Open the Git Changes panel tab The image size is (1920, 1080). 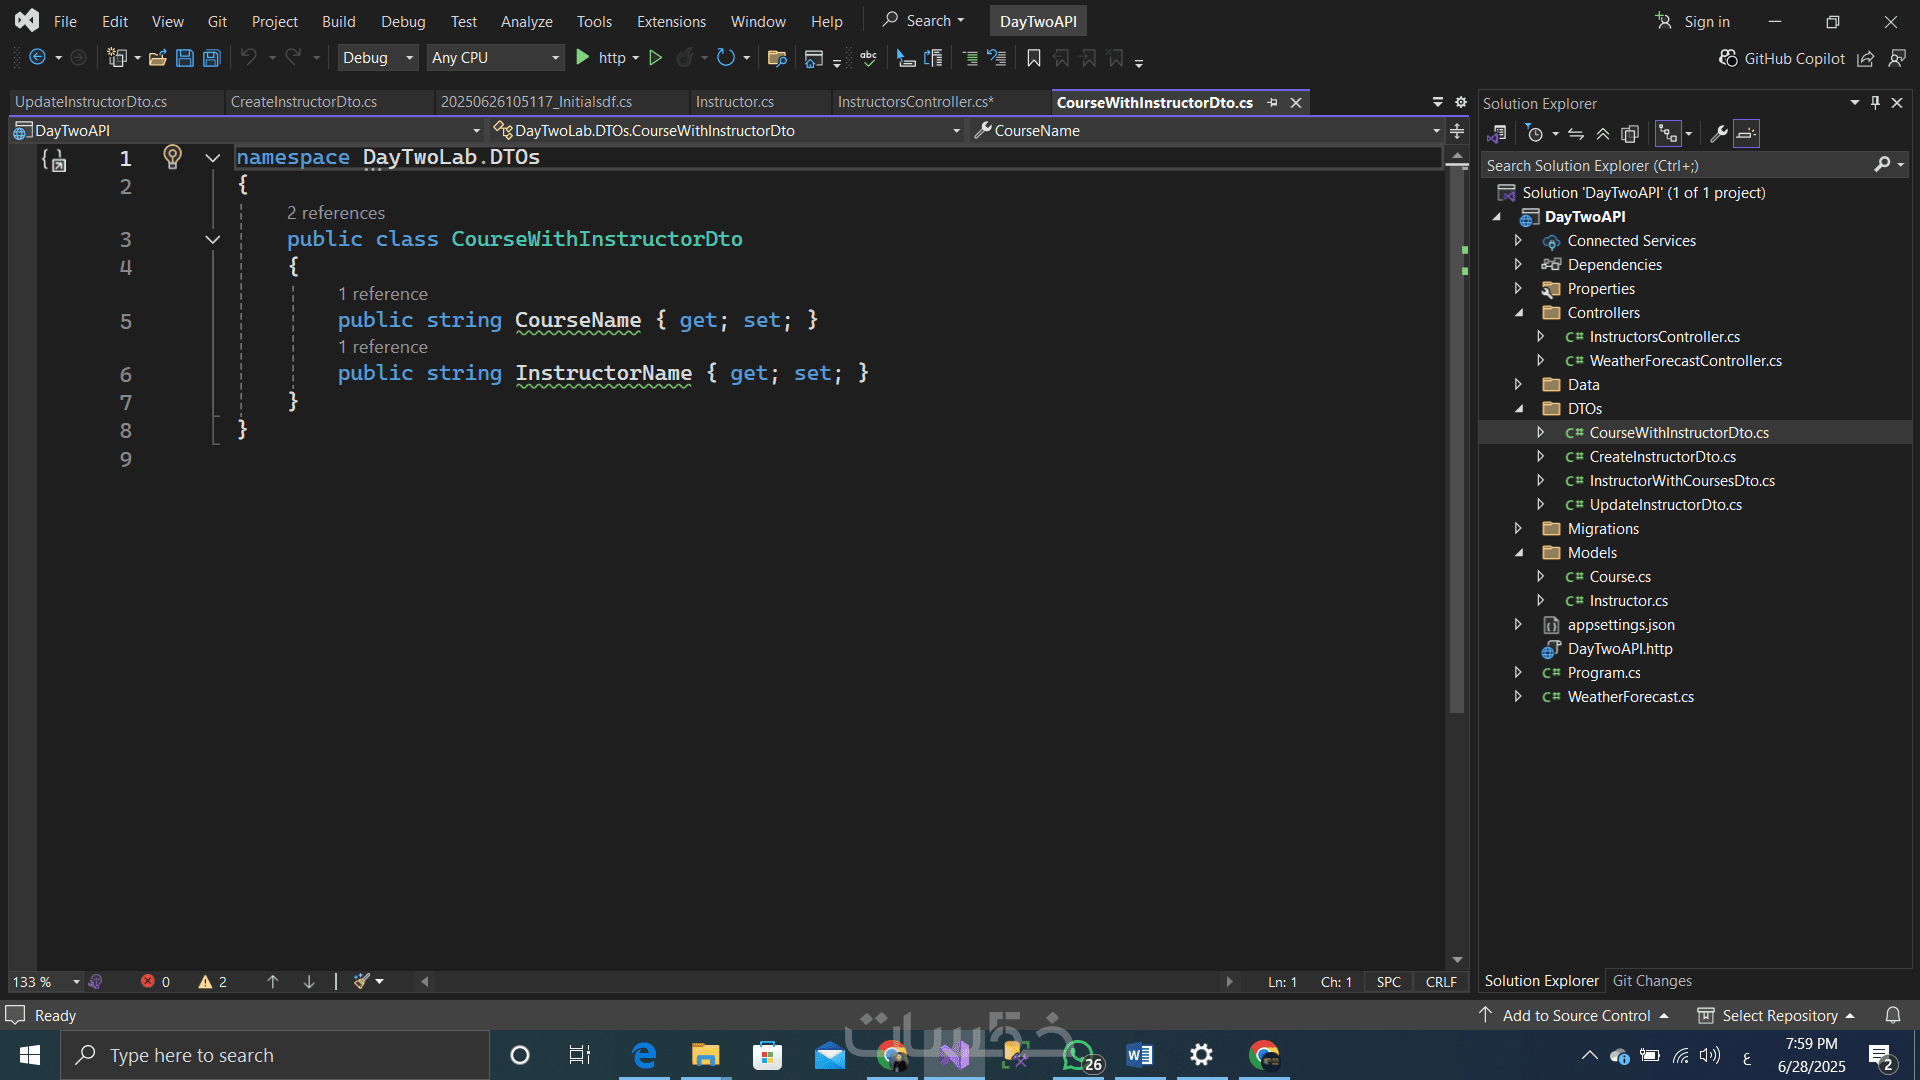pyautogui.click(x=1652, y=981)
